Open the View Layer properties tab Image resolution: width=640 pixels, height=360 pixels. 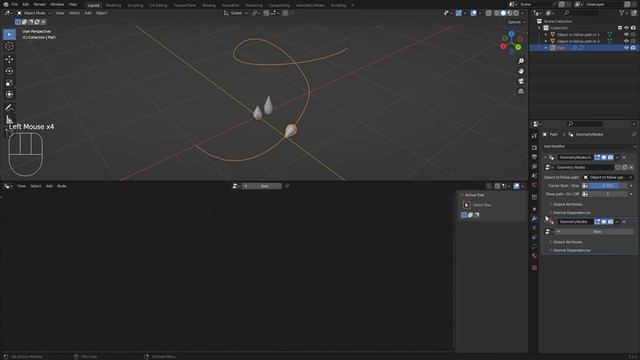(x=534, y=167)
